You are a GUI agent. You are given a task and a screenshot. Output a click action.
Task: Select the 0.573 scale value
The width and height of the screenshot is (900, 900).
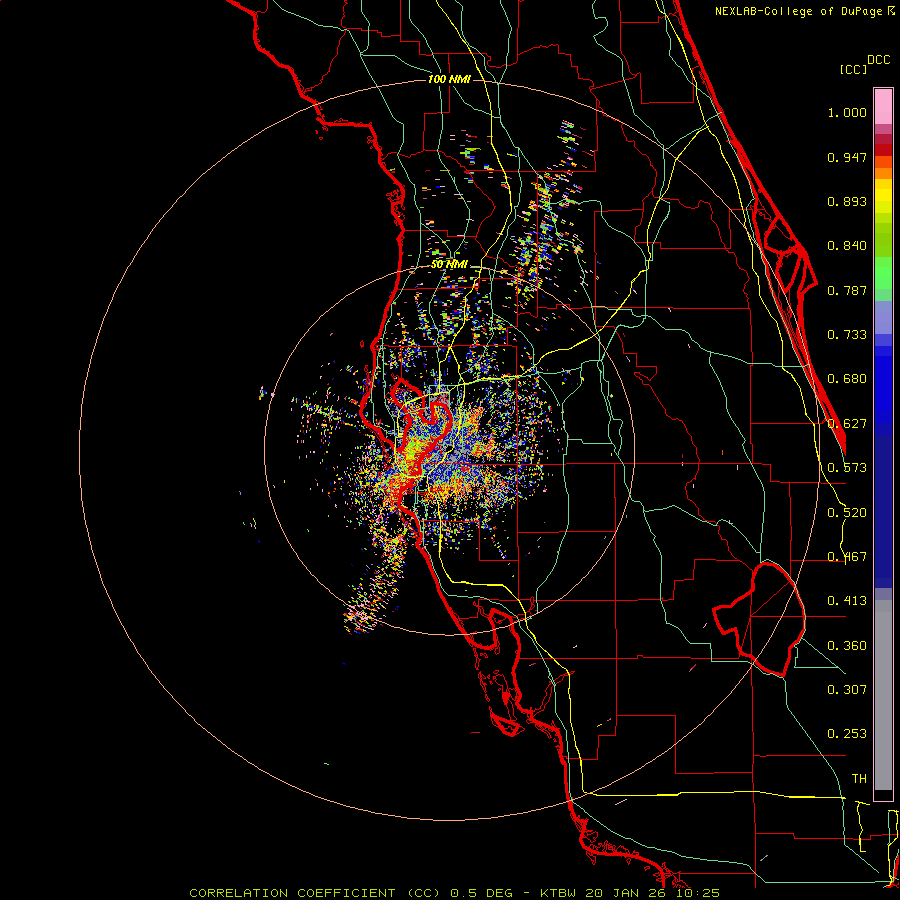tap(847, 468)
